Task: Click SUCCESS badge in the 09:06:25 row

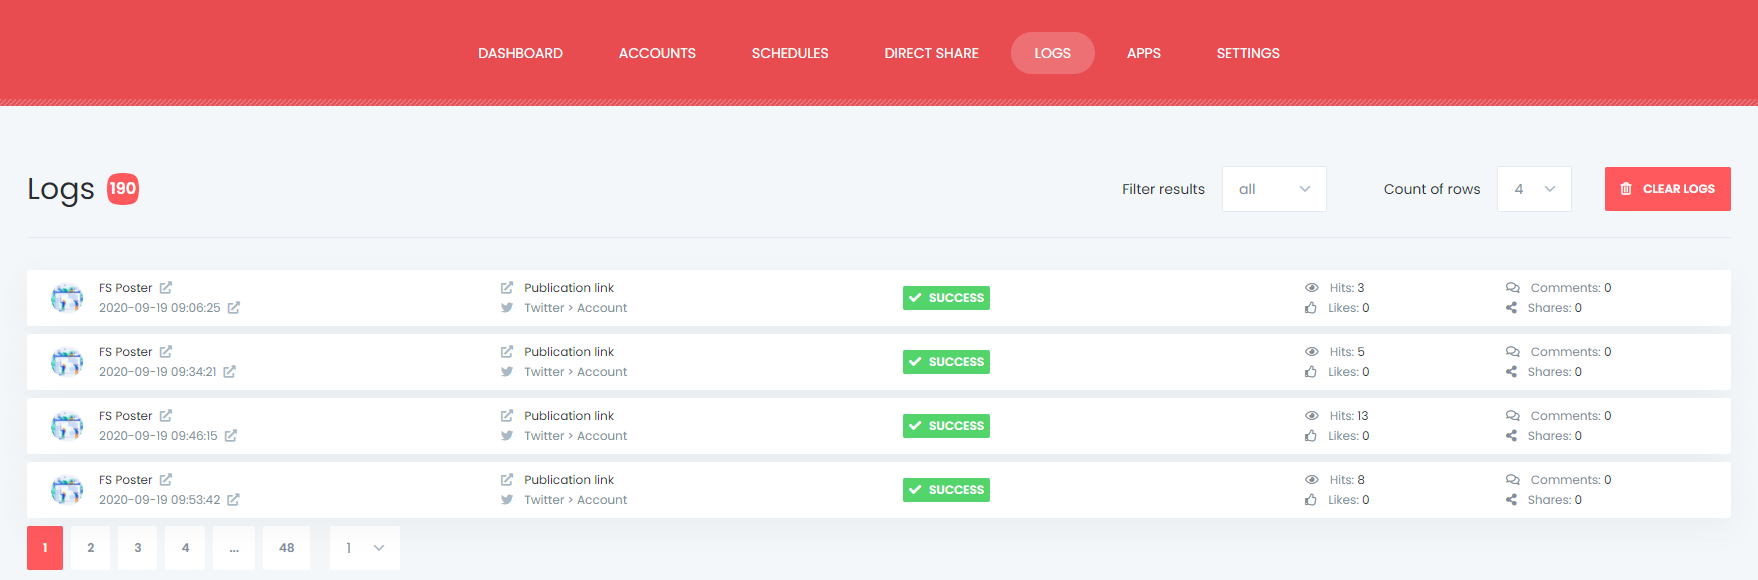Action: click(x=946, y=298)
